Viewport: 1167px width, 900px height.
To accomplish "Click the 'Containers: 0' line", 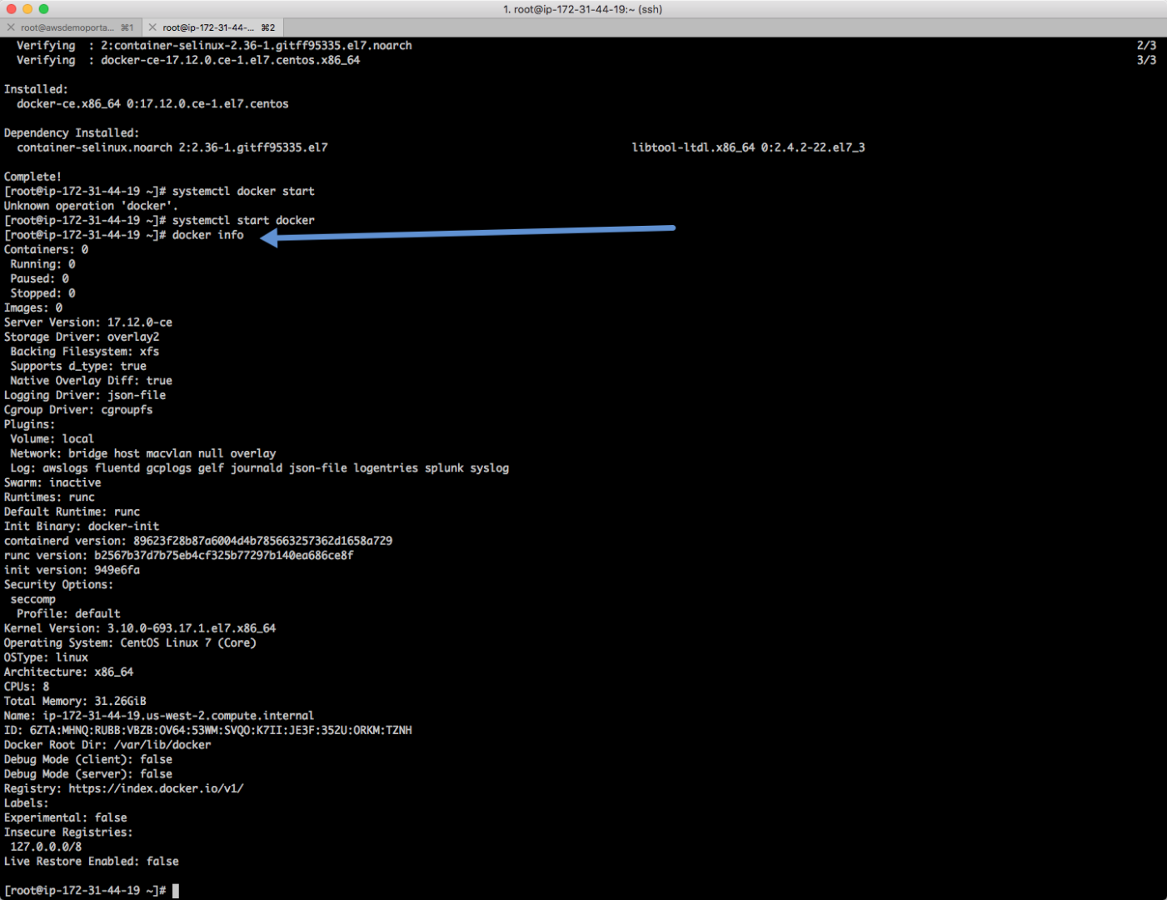I will click(x=46, y=250).
